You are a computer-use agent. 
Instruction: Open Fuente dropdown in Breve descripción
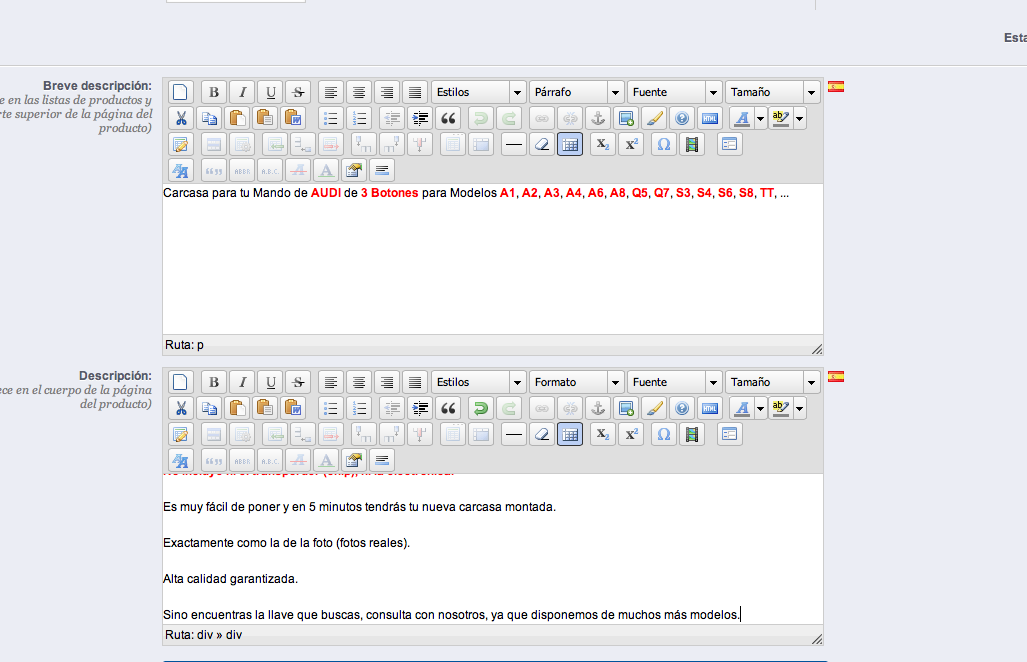[x=675, y=92]
